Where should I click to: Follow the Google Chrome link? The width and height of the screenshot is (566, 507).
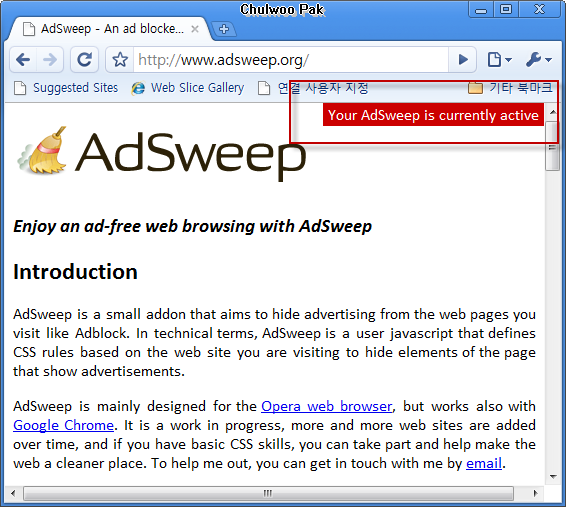coord(64,425)
